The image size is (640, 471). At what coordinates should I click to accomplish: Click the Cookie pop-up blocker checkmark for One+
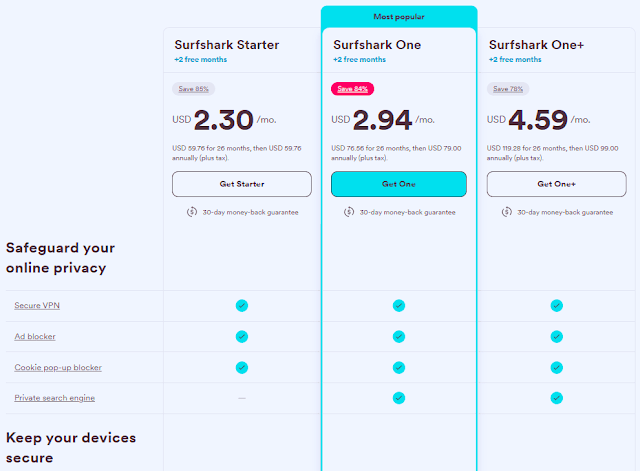(556, 367)
